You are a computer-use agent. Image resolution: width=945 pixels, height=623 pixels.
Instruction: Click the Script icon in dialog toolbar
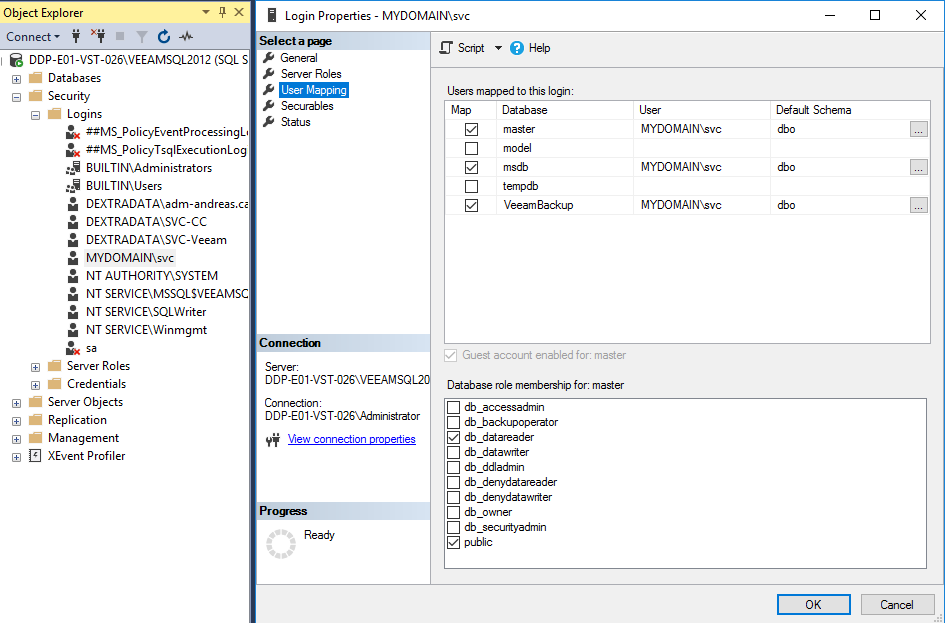point(445,48)
